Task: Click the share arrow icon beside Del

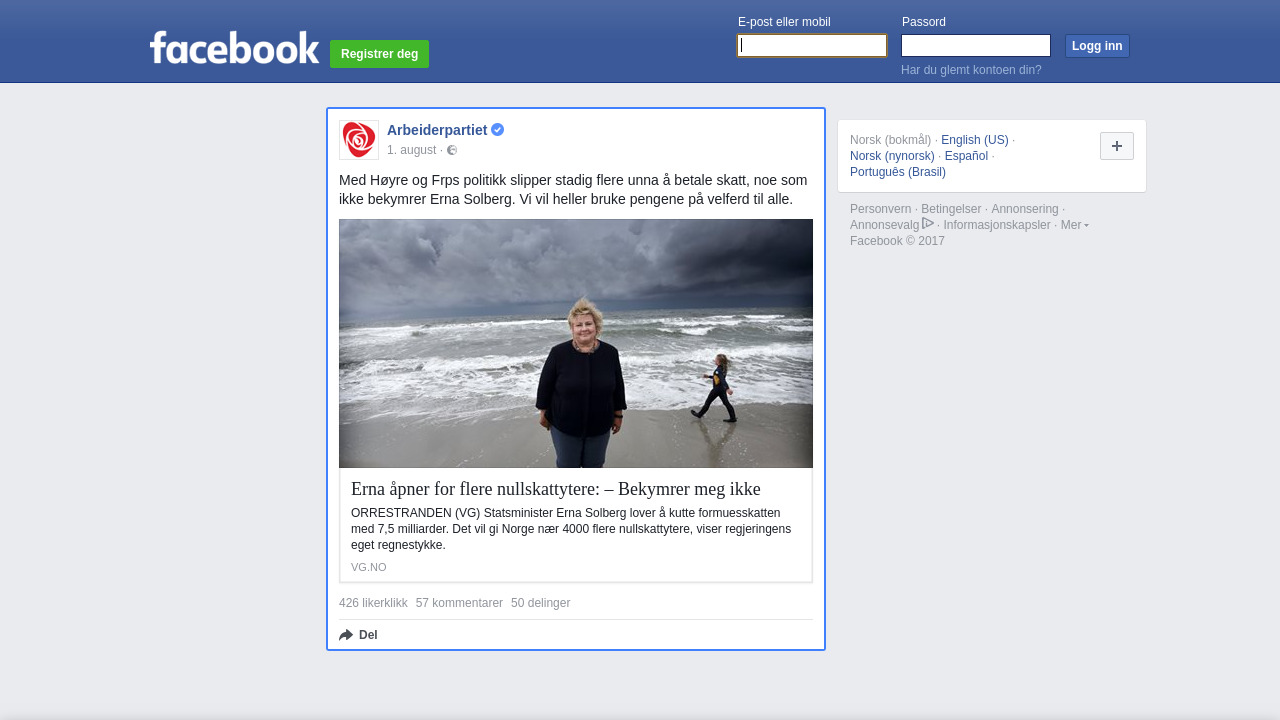Action: pyautogui.click(x=346, y=635)
